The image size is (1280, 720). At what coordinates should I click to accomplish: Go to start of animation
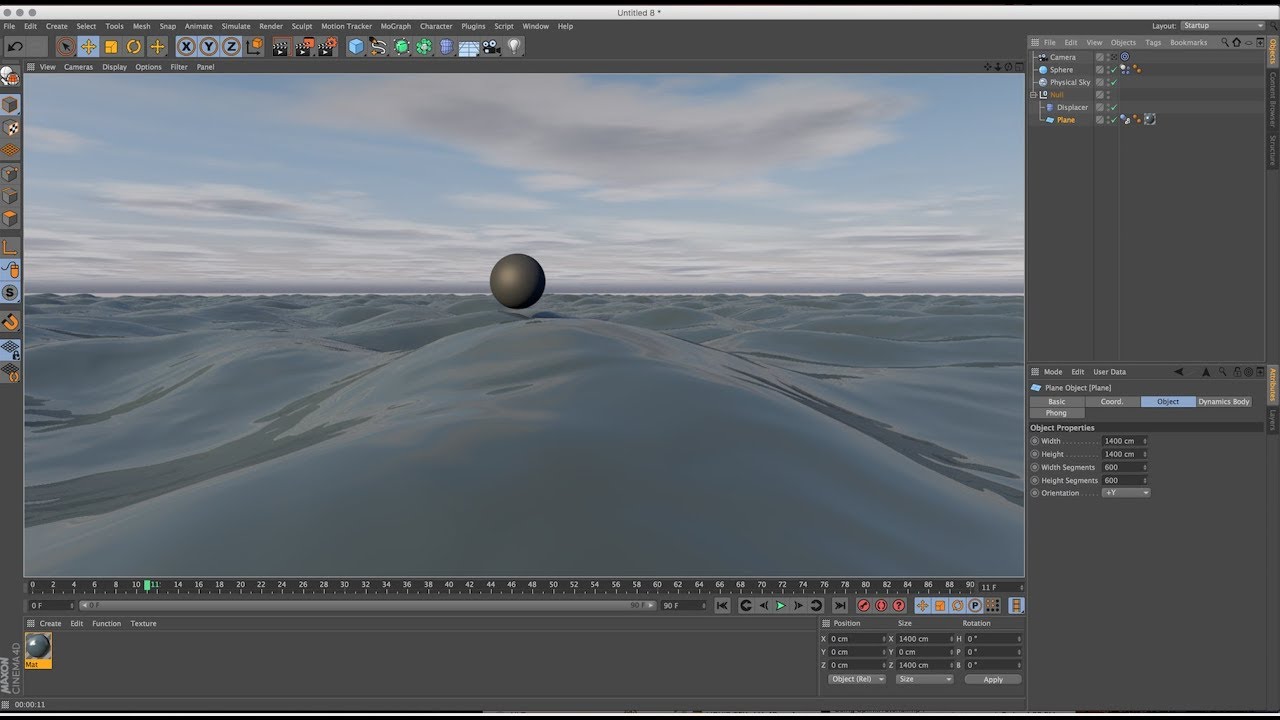pyautogui.click(x=722, y=606)
